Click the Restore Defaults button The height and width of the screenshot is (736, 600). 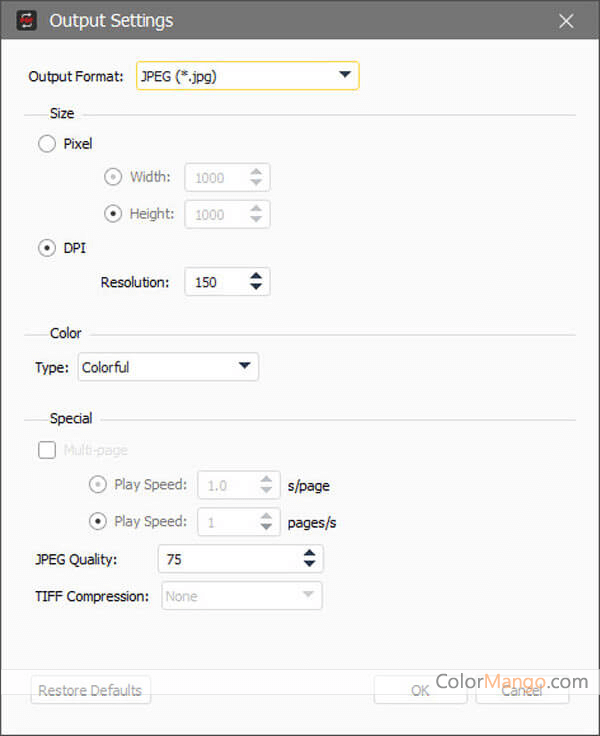tap(91, 690)
